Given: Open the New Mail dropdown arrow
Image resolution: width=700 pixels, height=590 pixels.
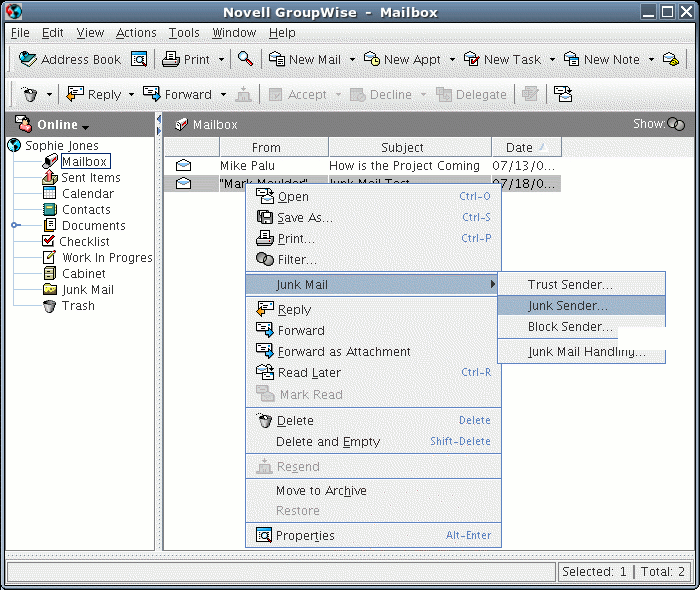Looking at the screenshot, I should [x=352, y=60].
